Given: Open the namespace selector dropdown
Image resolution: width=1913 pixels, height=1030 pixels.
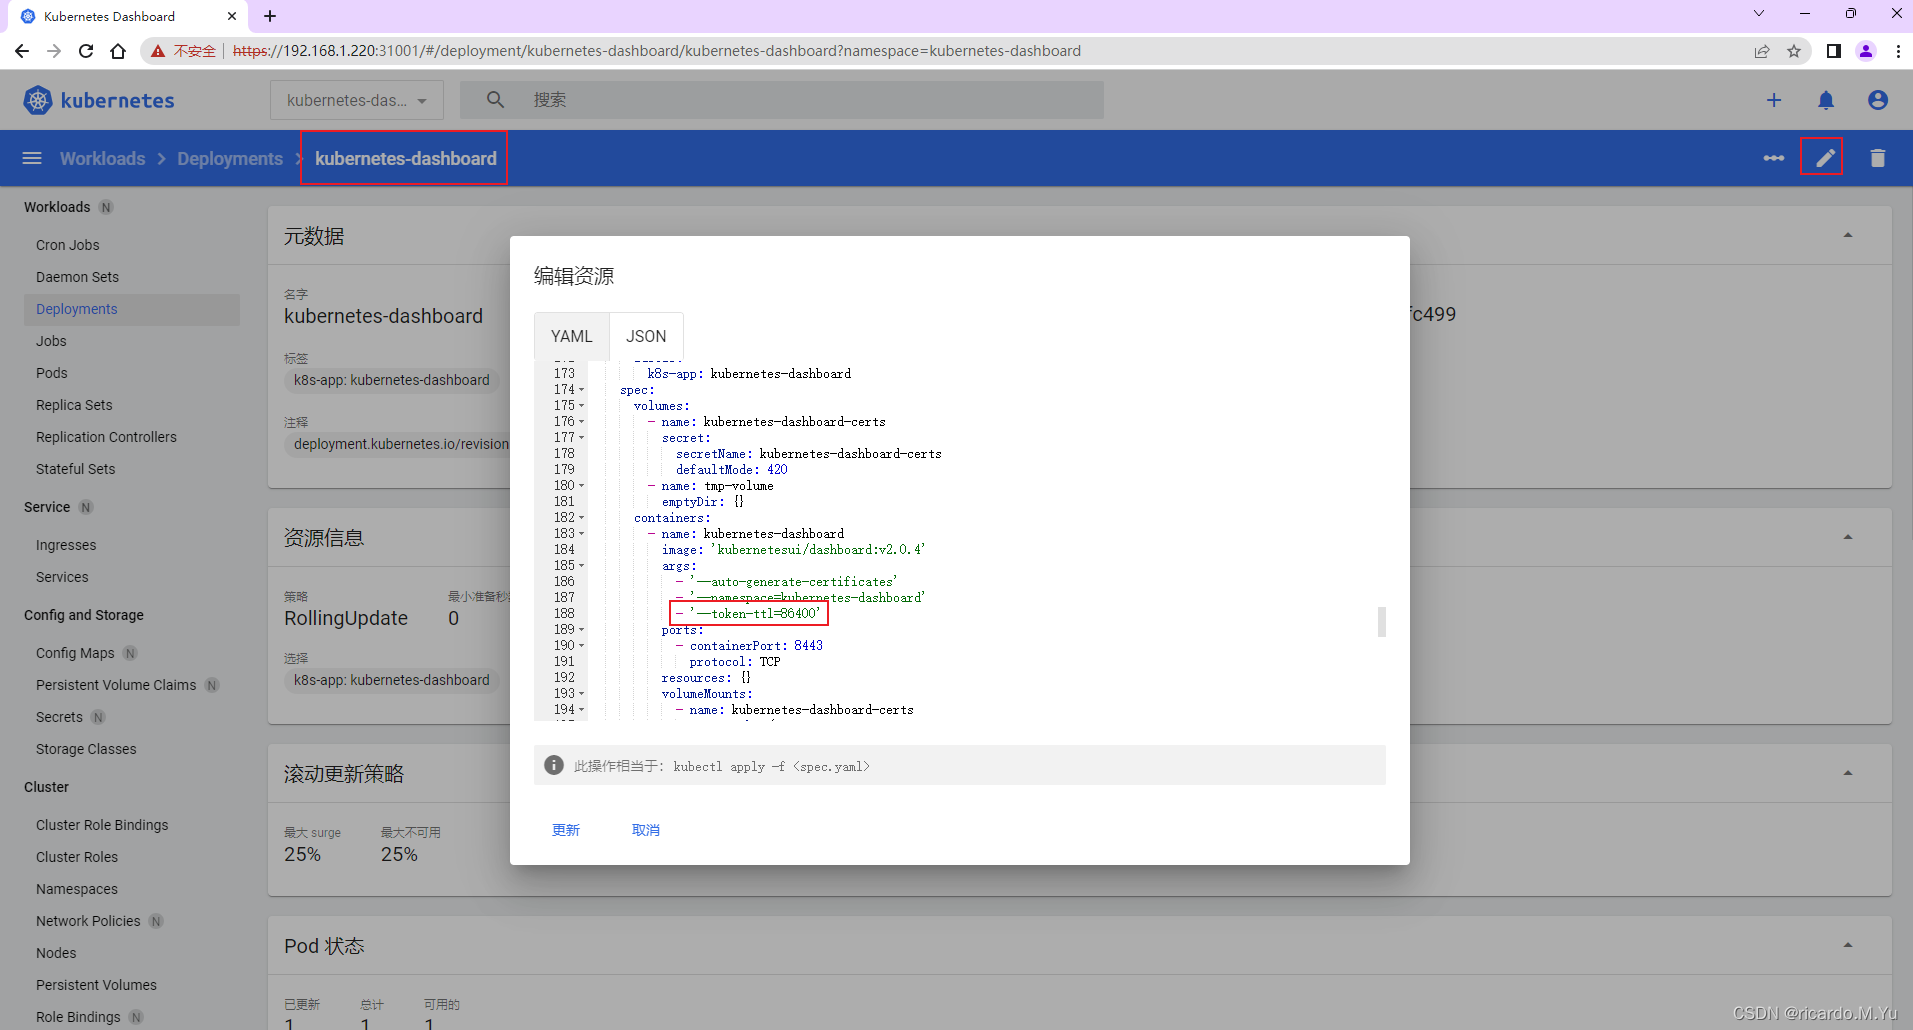Looking at the screenshot, I should click(x=357, y=100).
